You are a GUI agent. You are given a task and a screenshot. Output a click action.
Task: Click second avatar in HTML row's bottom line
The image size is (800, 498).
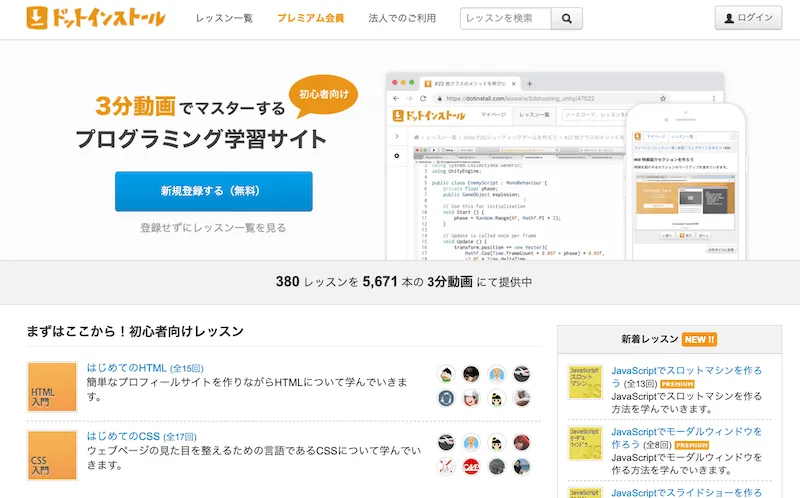471,398
